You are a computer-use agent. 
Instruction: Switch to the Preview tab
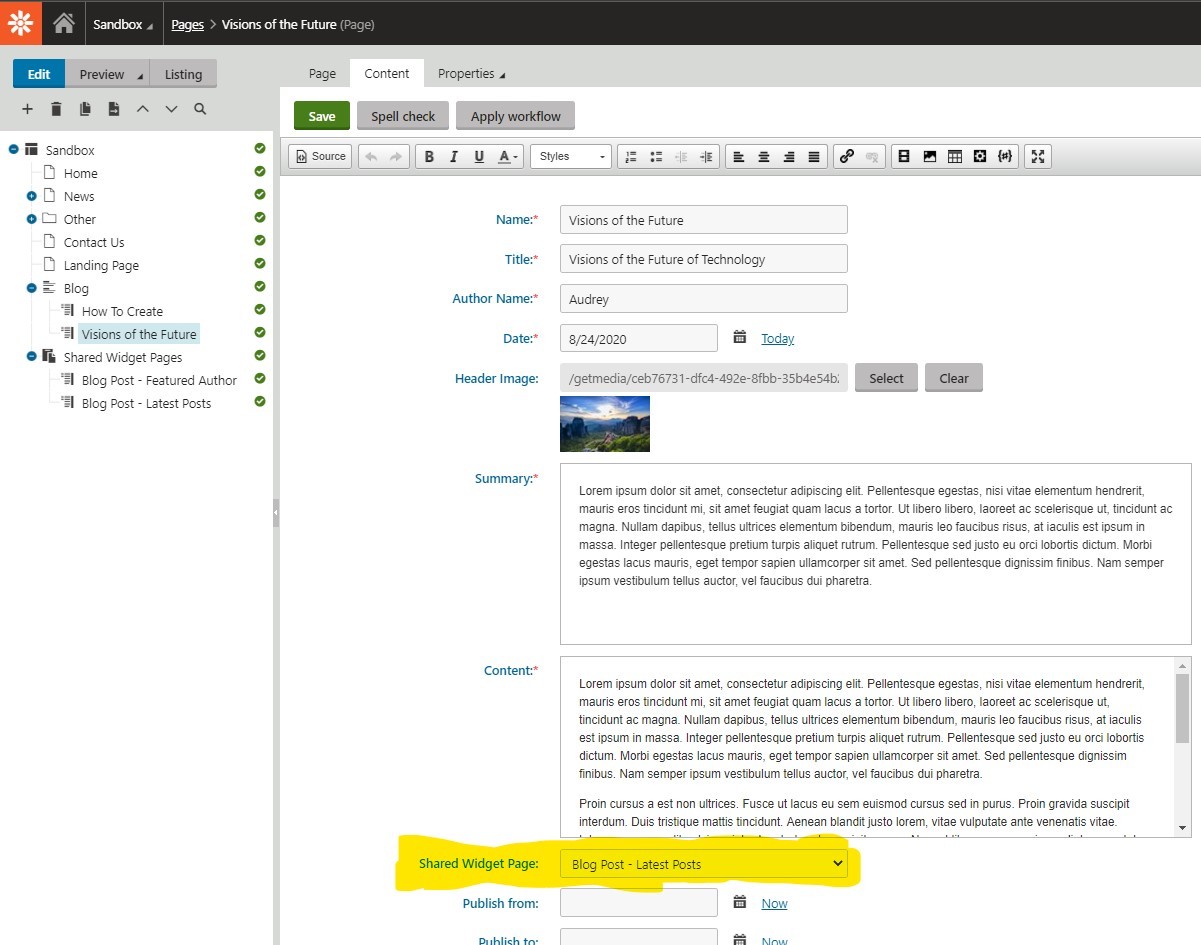coord(102,74)
